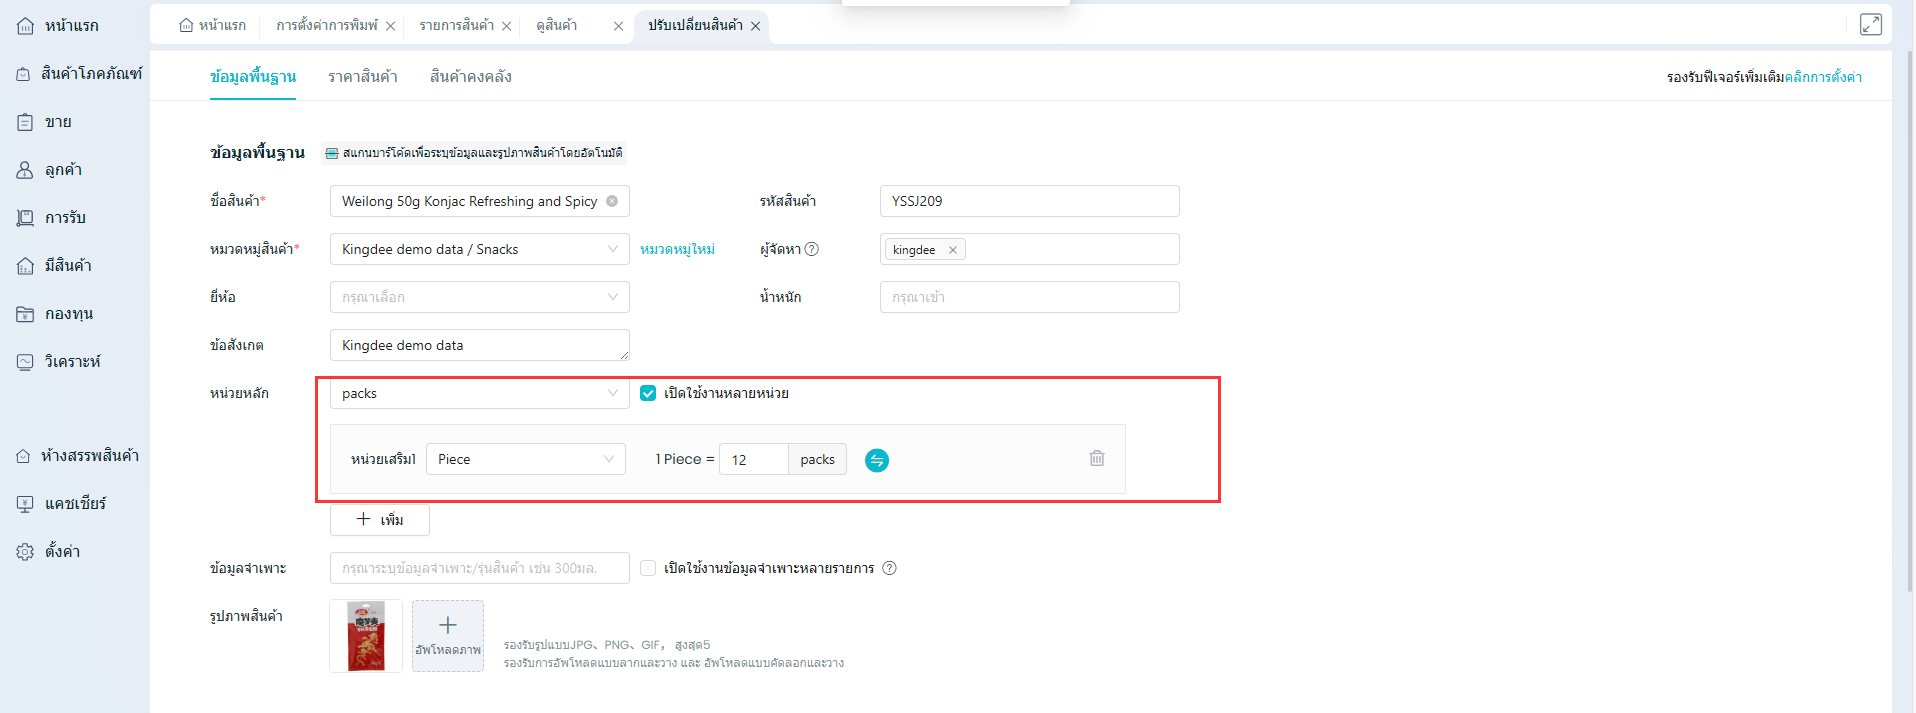Clear the product name field with the x icon

point(612,201)
